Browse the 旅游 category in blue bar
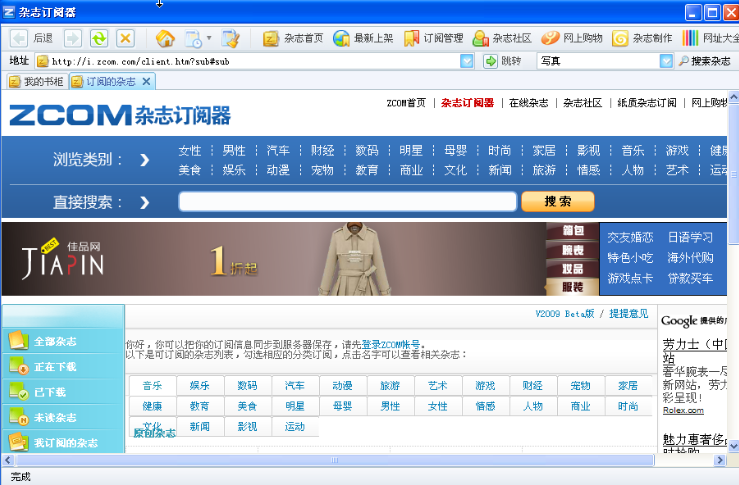 coord(544,170)
